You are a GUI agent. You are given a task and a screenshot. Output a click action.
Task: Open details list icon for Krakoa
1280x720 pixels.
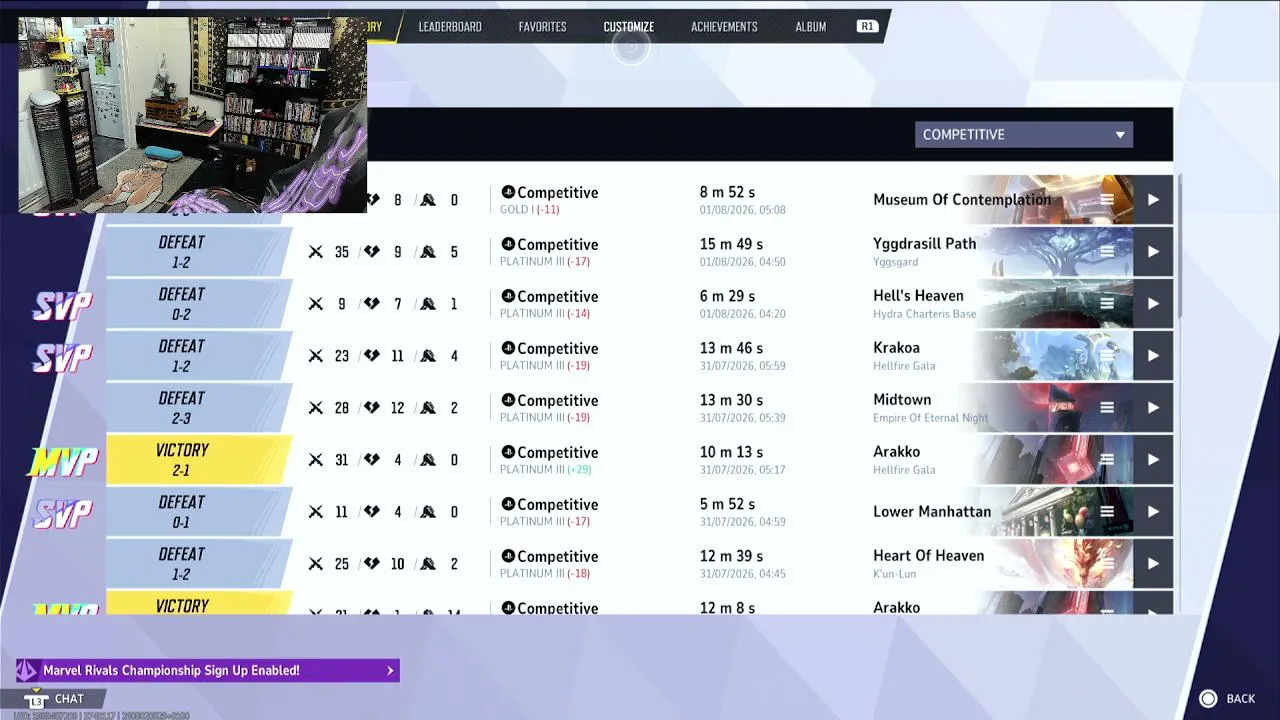tap(1107, 356)
